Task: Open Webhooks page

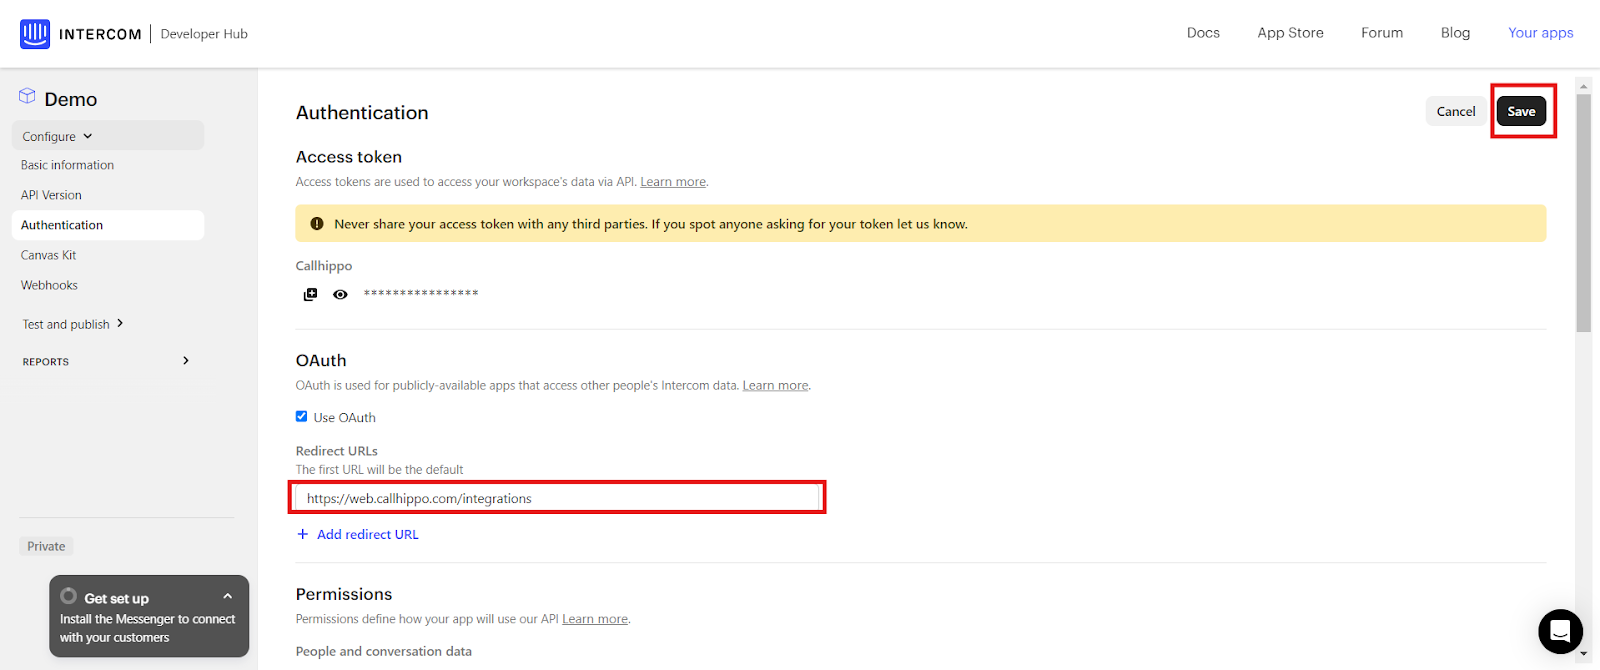Action: 49,285
